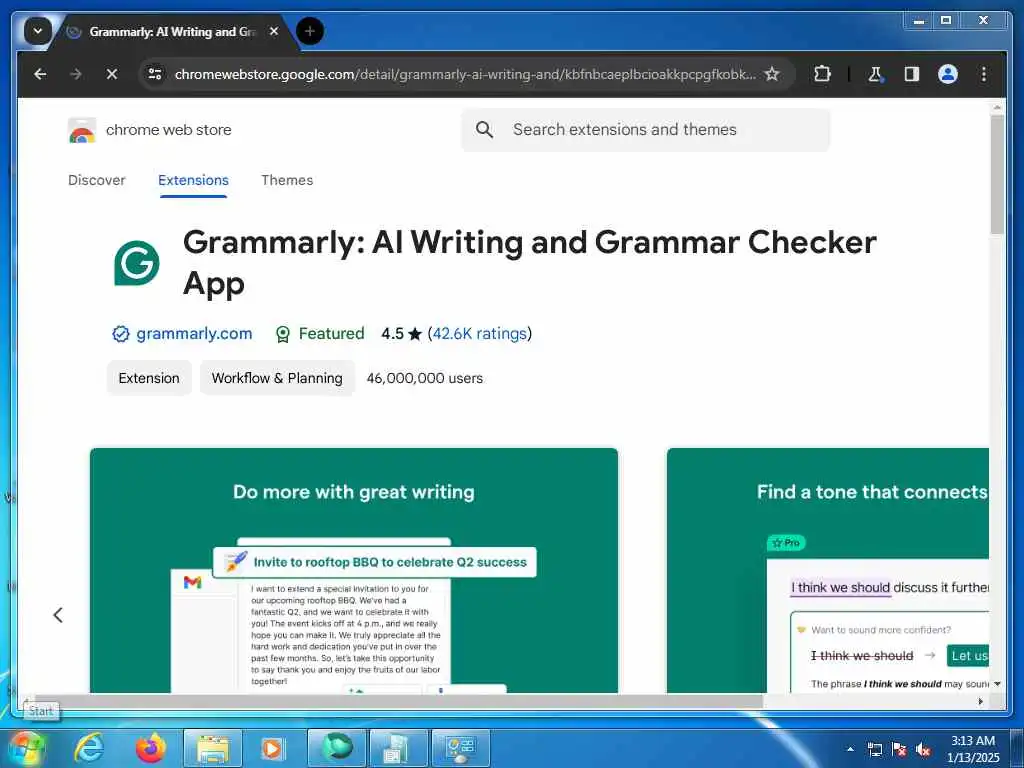View site information icon in address bar
The image size is (1024, 768).
[155, 74]
